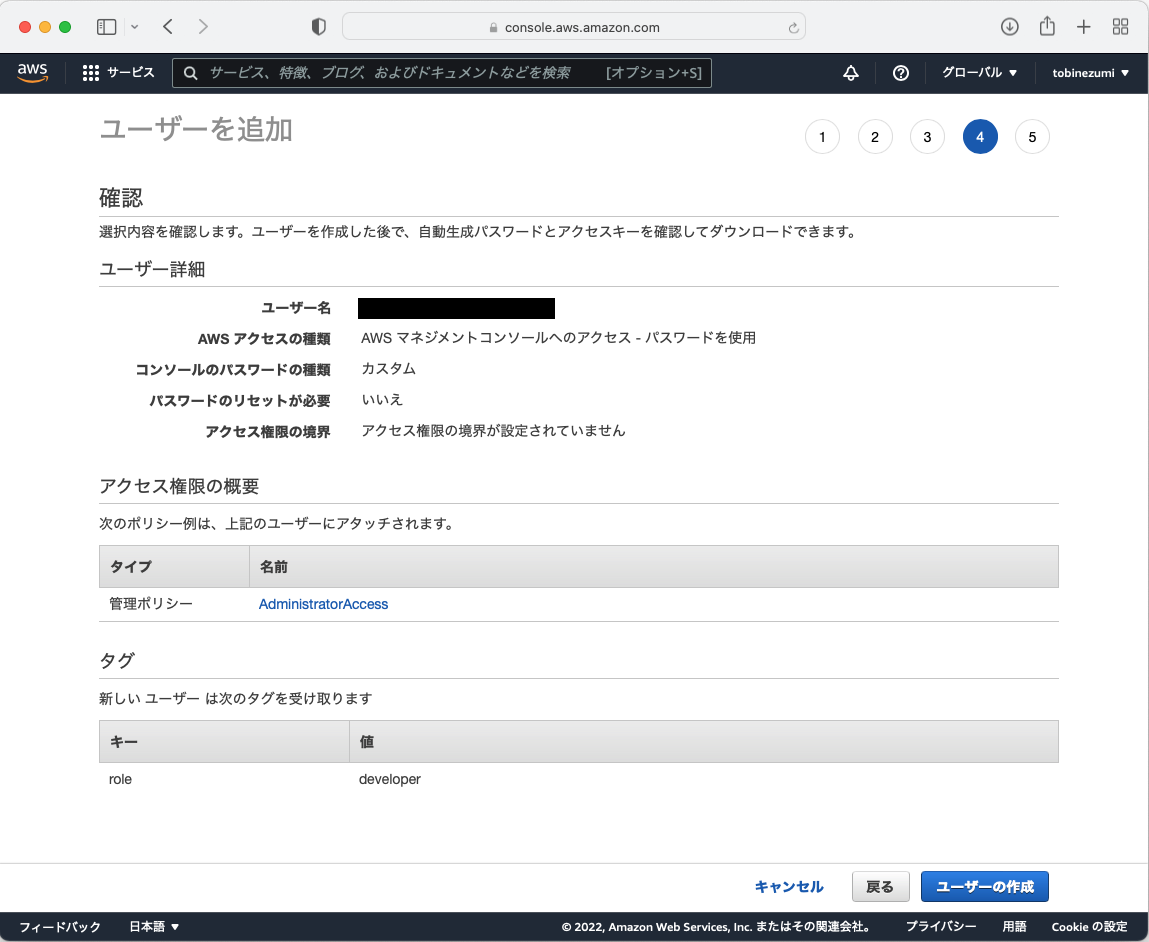This screenshot has width=1149, height=942.
Task: Open Safari privacy shield icon
Action: (318, 27)
